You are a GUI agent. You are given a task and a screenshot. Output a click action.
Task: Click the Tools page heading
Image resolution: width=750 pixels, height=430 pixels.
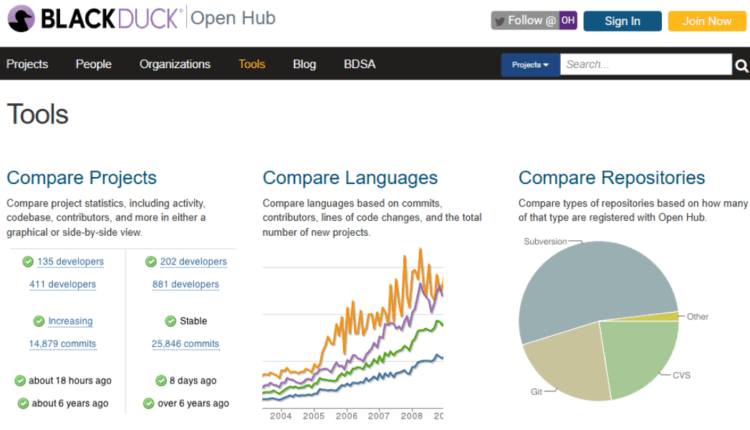[x=38, y=114]
